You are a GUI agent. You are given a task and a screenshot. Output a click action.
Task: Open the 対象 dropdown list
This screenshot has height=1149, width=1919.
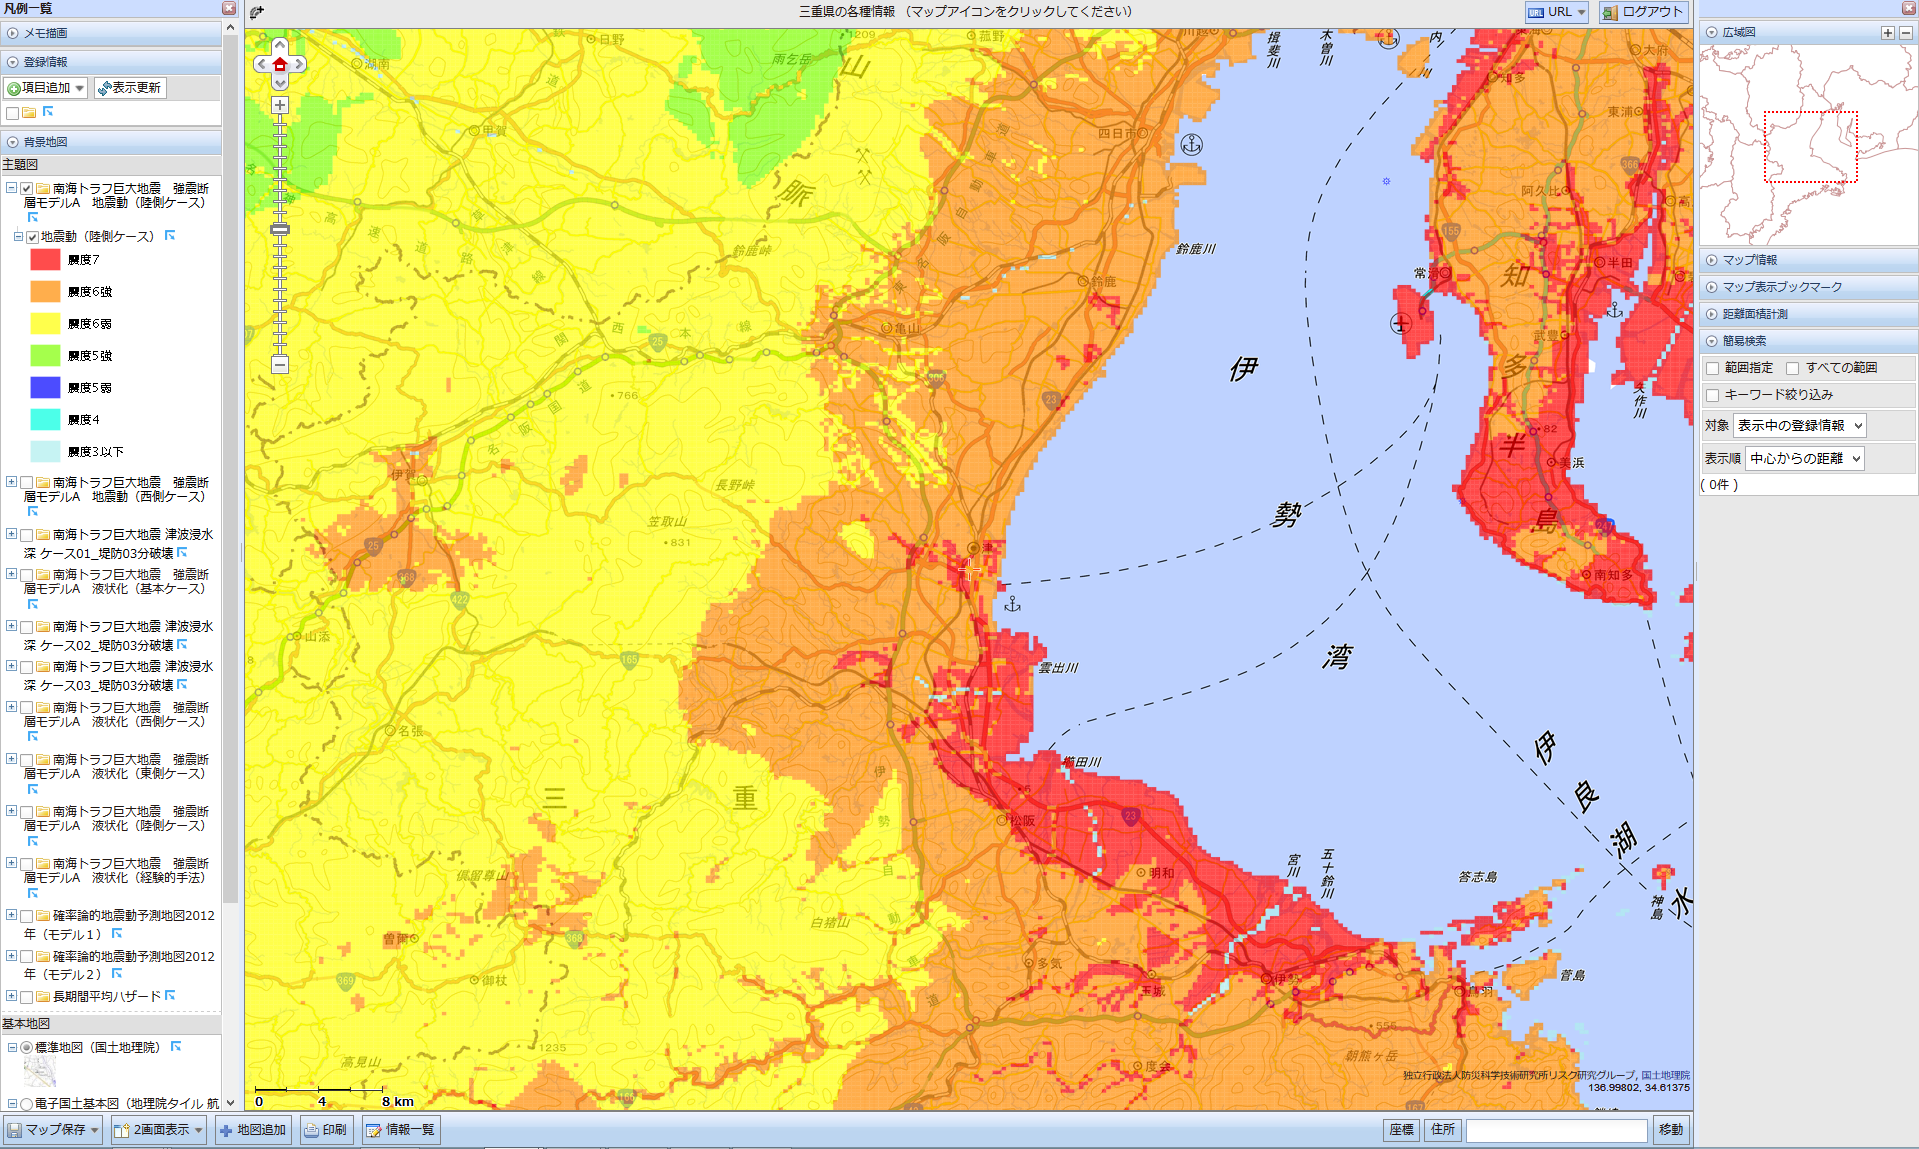click(x=1799, y=426)
